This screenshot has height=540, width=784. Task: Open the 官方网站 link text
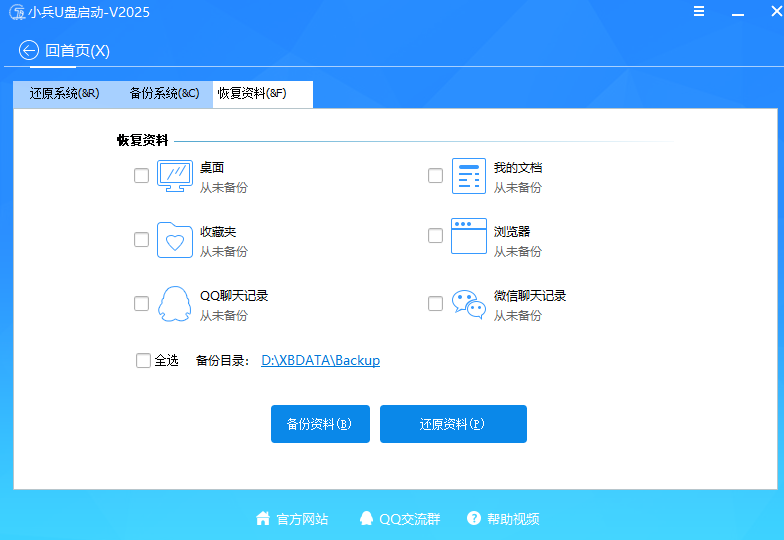pos(302,519)
